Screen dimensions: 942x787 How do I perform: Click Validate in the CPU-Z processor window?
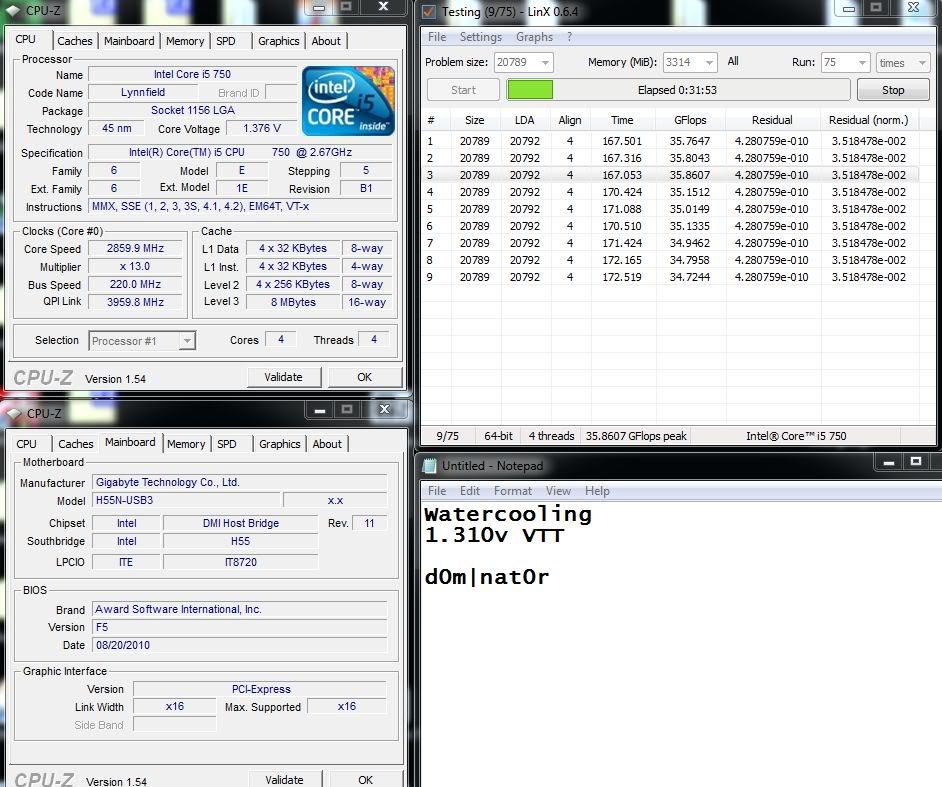coord(284,377)
